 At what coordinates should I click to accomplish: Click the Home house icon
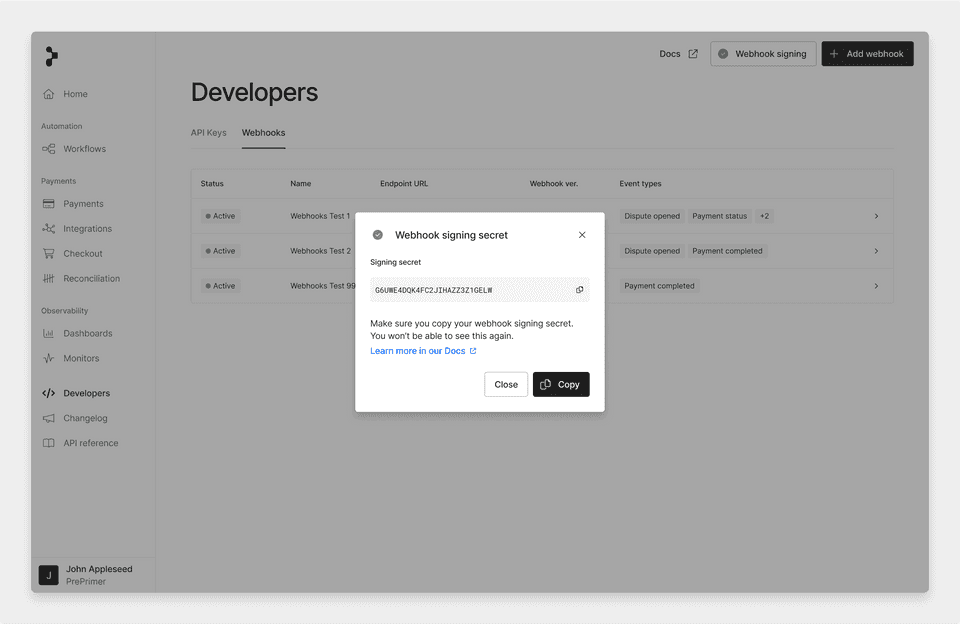coord(48,94)
